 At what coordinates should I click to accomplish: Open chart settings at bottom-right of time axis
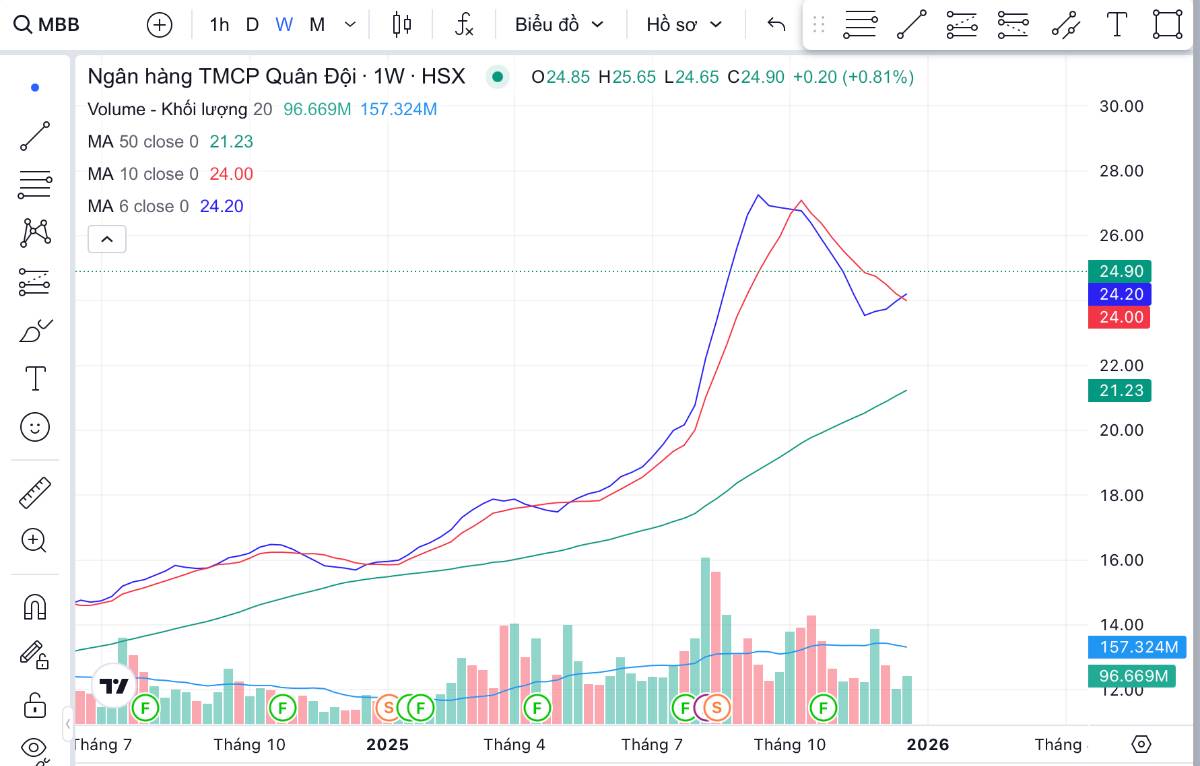click(1142, 744)
